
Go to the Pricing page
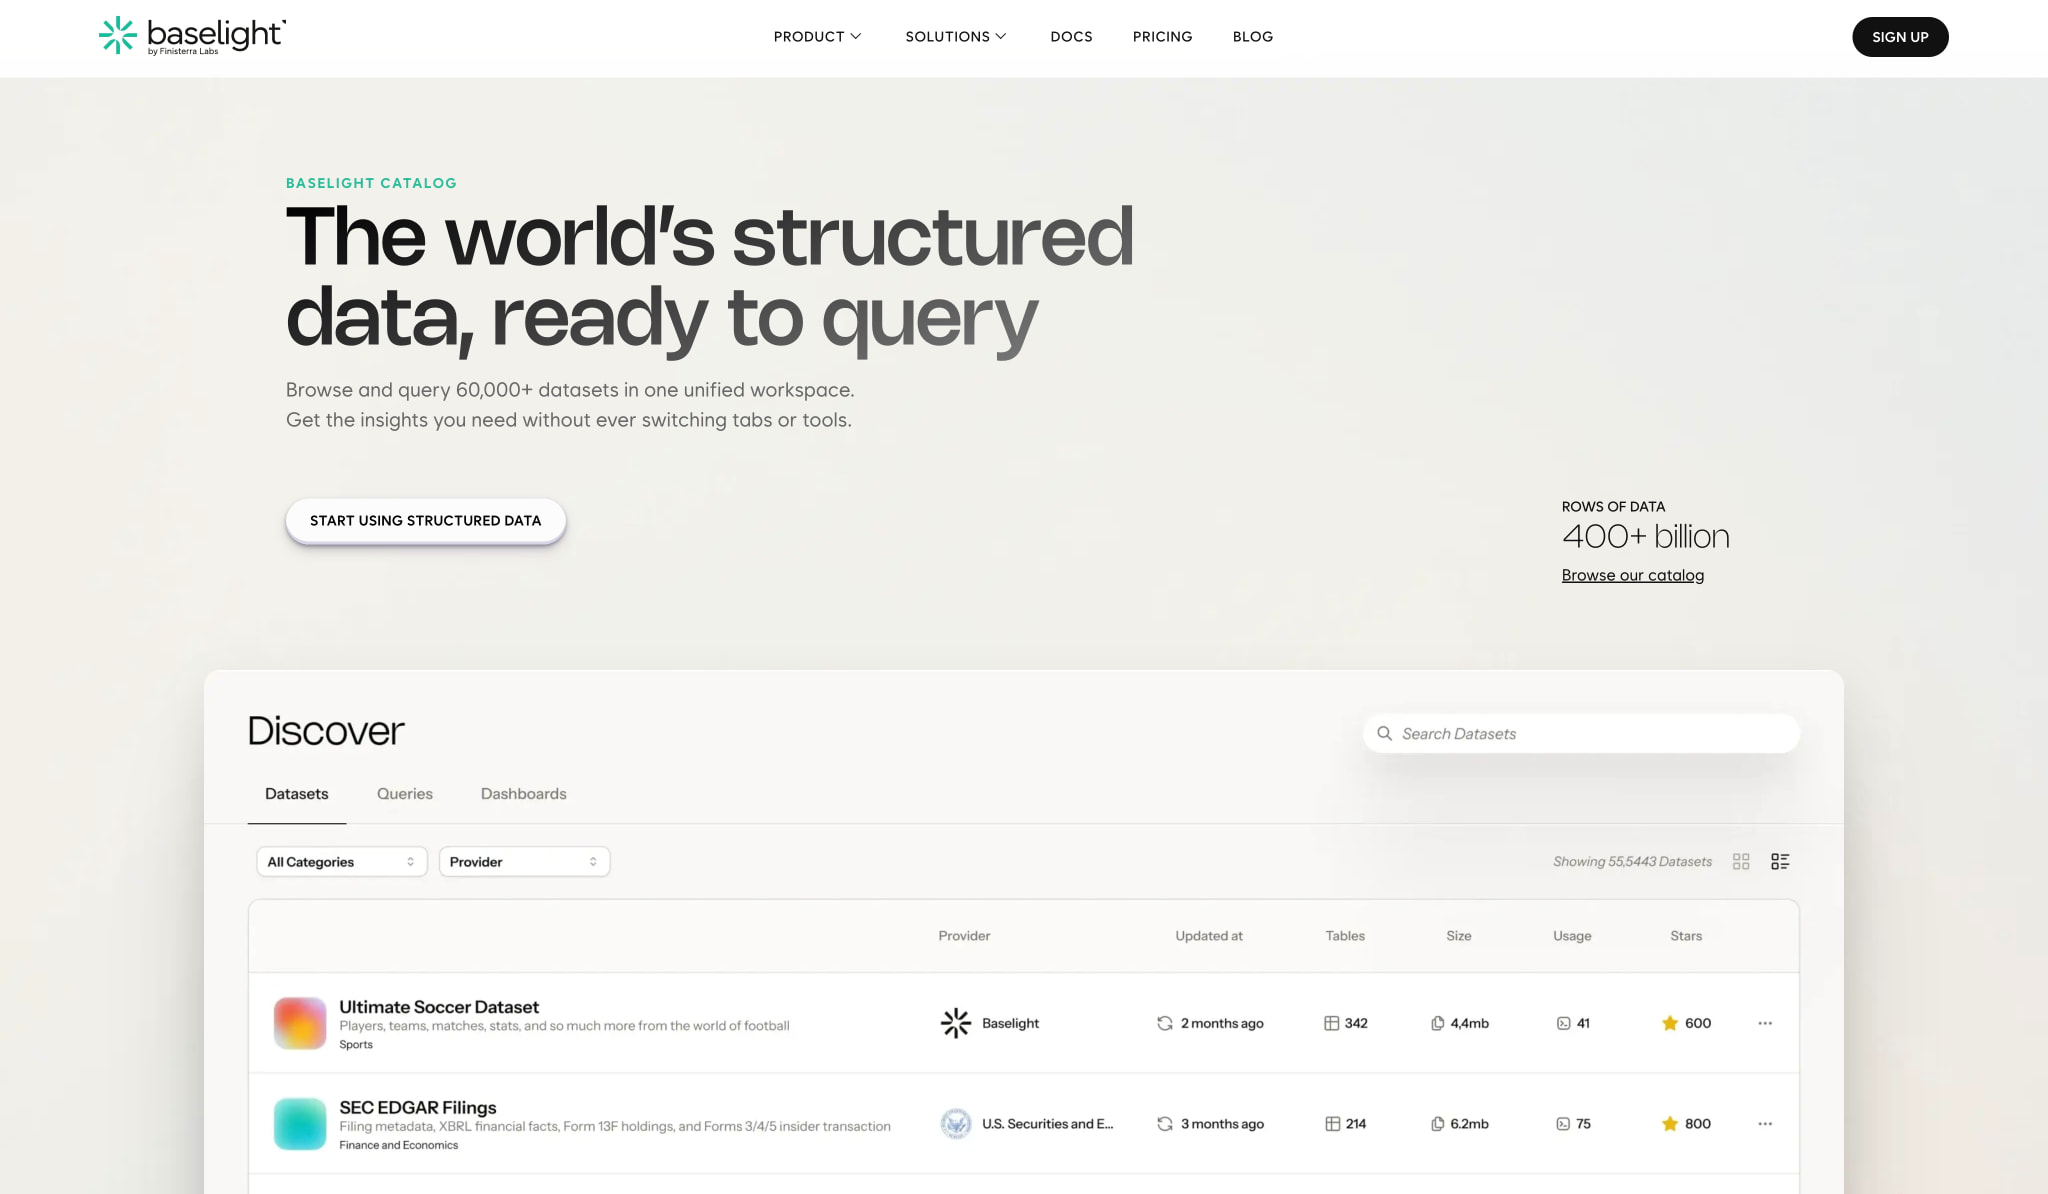coord(1162,36)
